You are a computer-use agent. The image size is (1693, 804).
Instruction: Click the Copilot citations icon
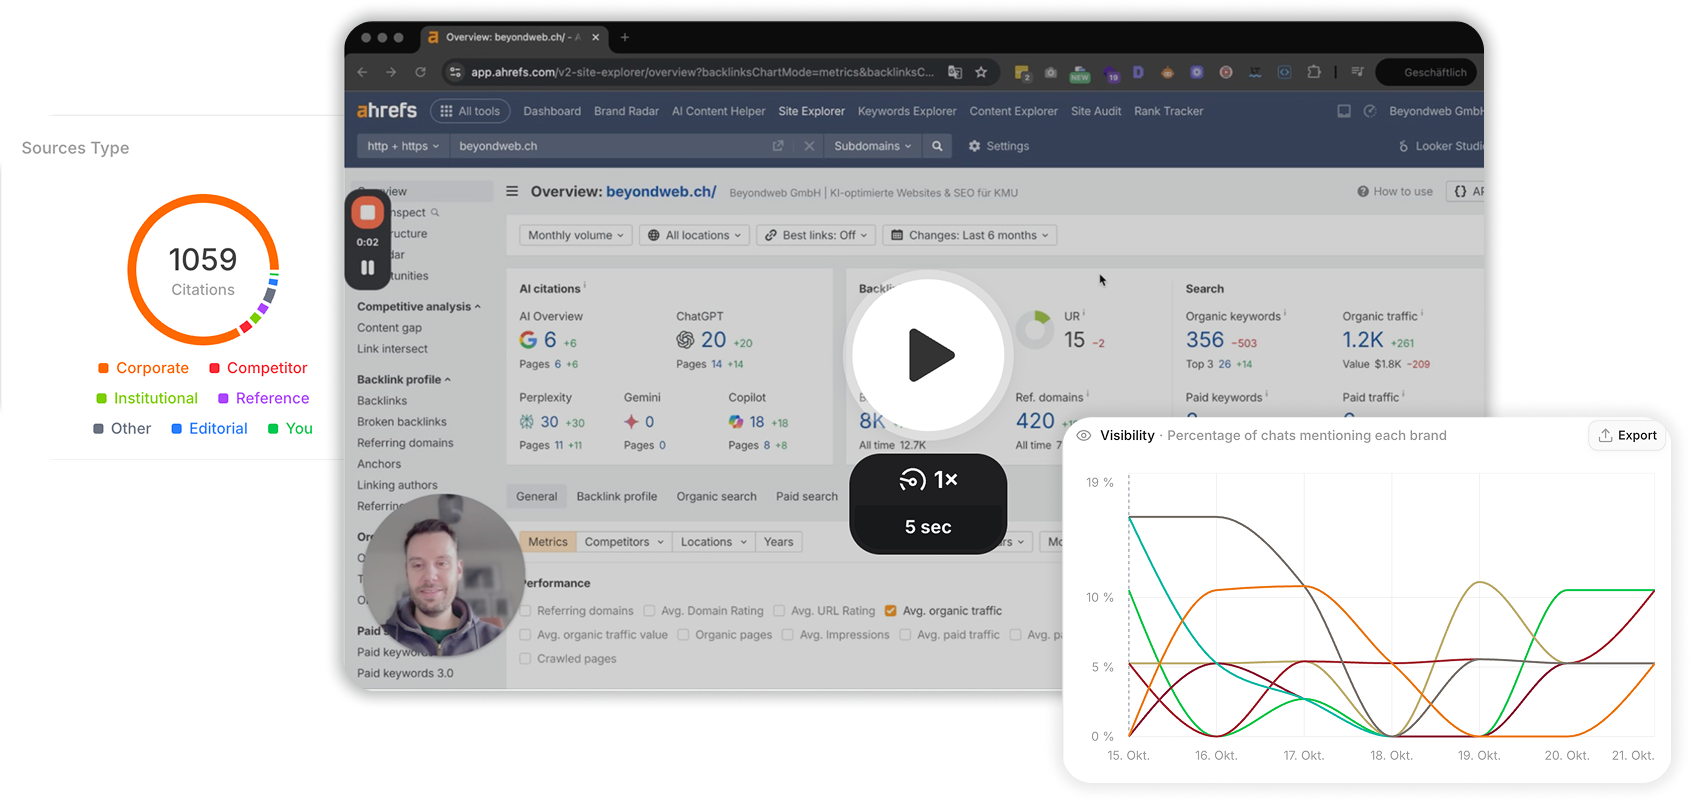(736, 422)
